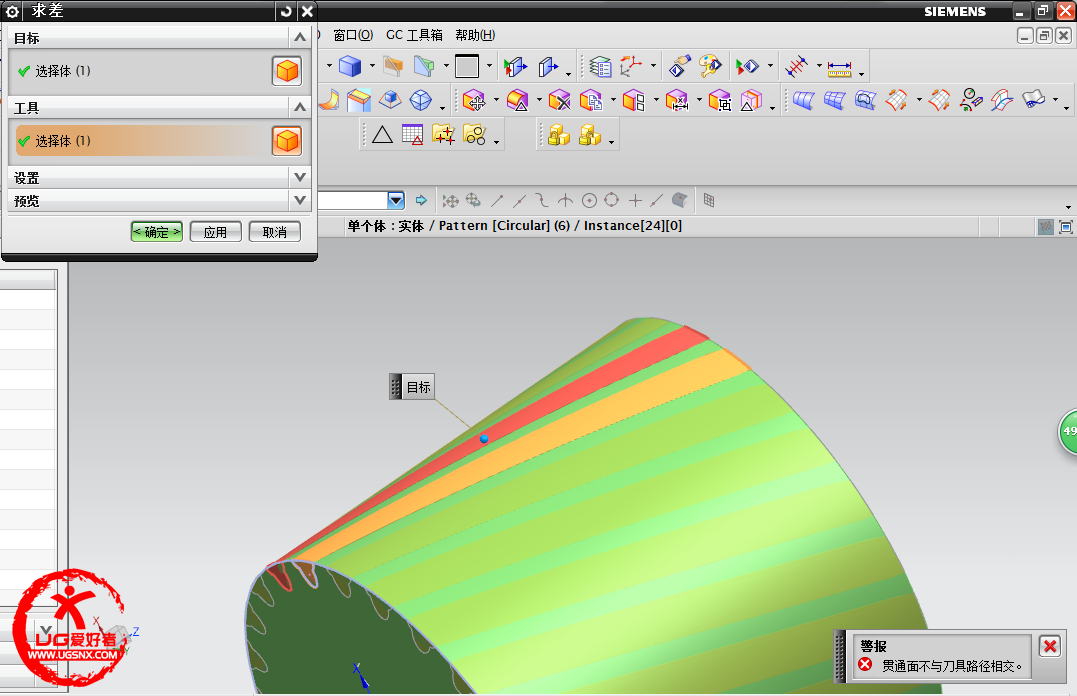Toggle the quadrant point snap
Image resolution: width=1077 pixels, height=696 pixels.
pos(612,201)
